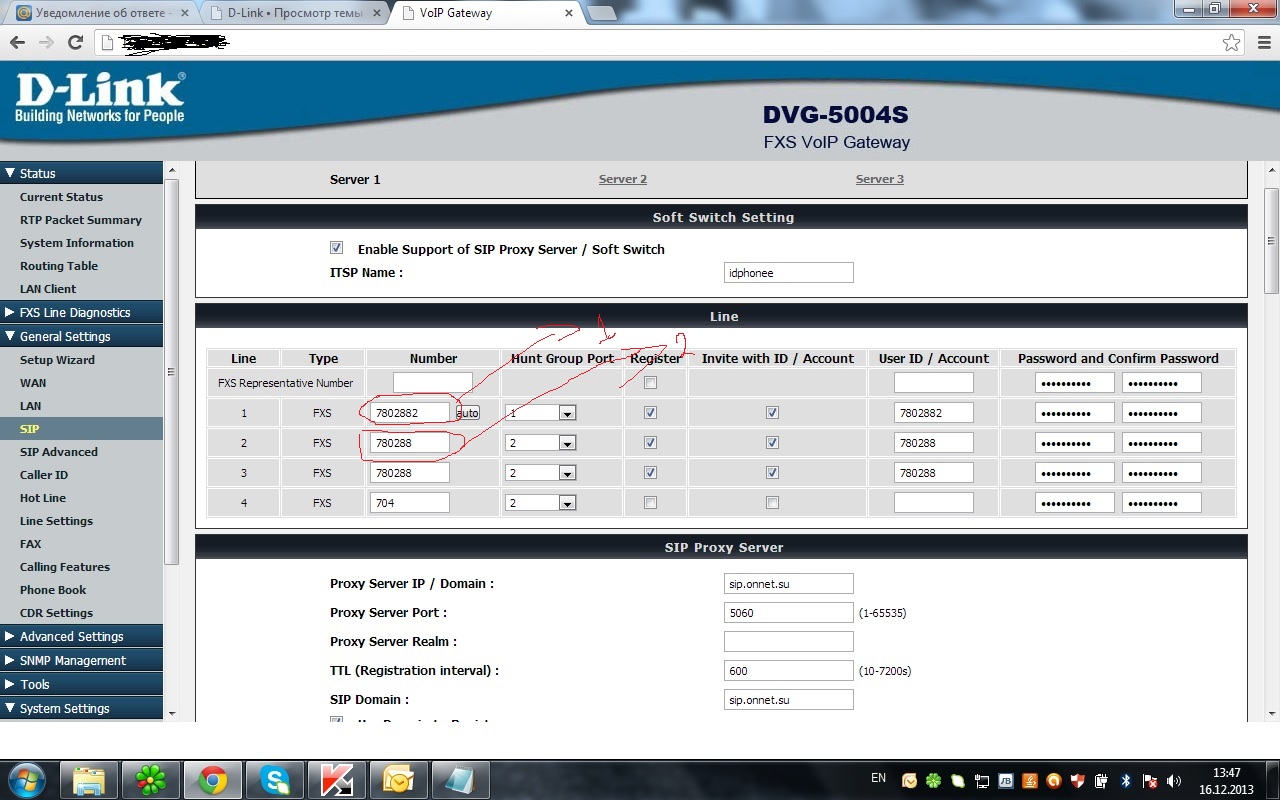Expand the Advanced Settings section

pos(81,636)
